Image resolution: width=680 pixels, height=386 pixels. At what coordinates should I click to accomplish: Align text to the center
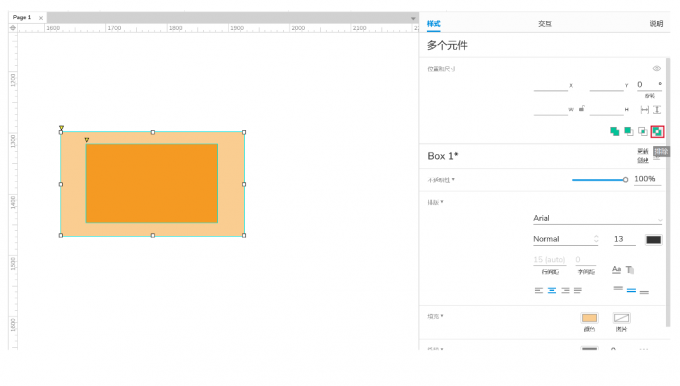[552, 290]
